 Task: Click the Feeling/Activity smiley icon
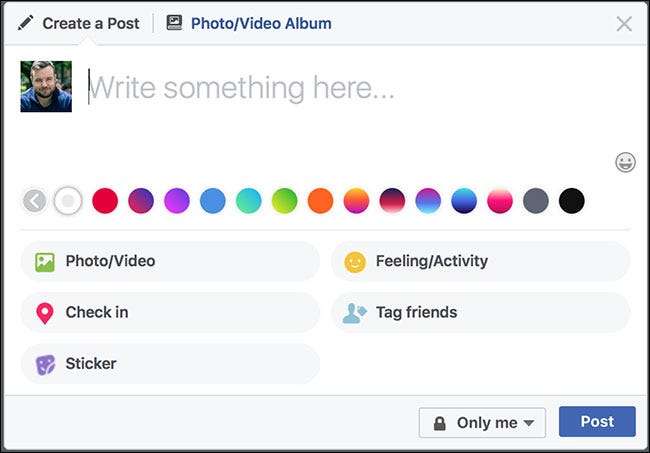(x=354, y=262)
